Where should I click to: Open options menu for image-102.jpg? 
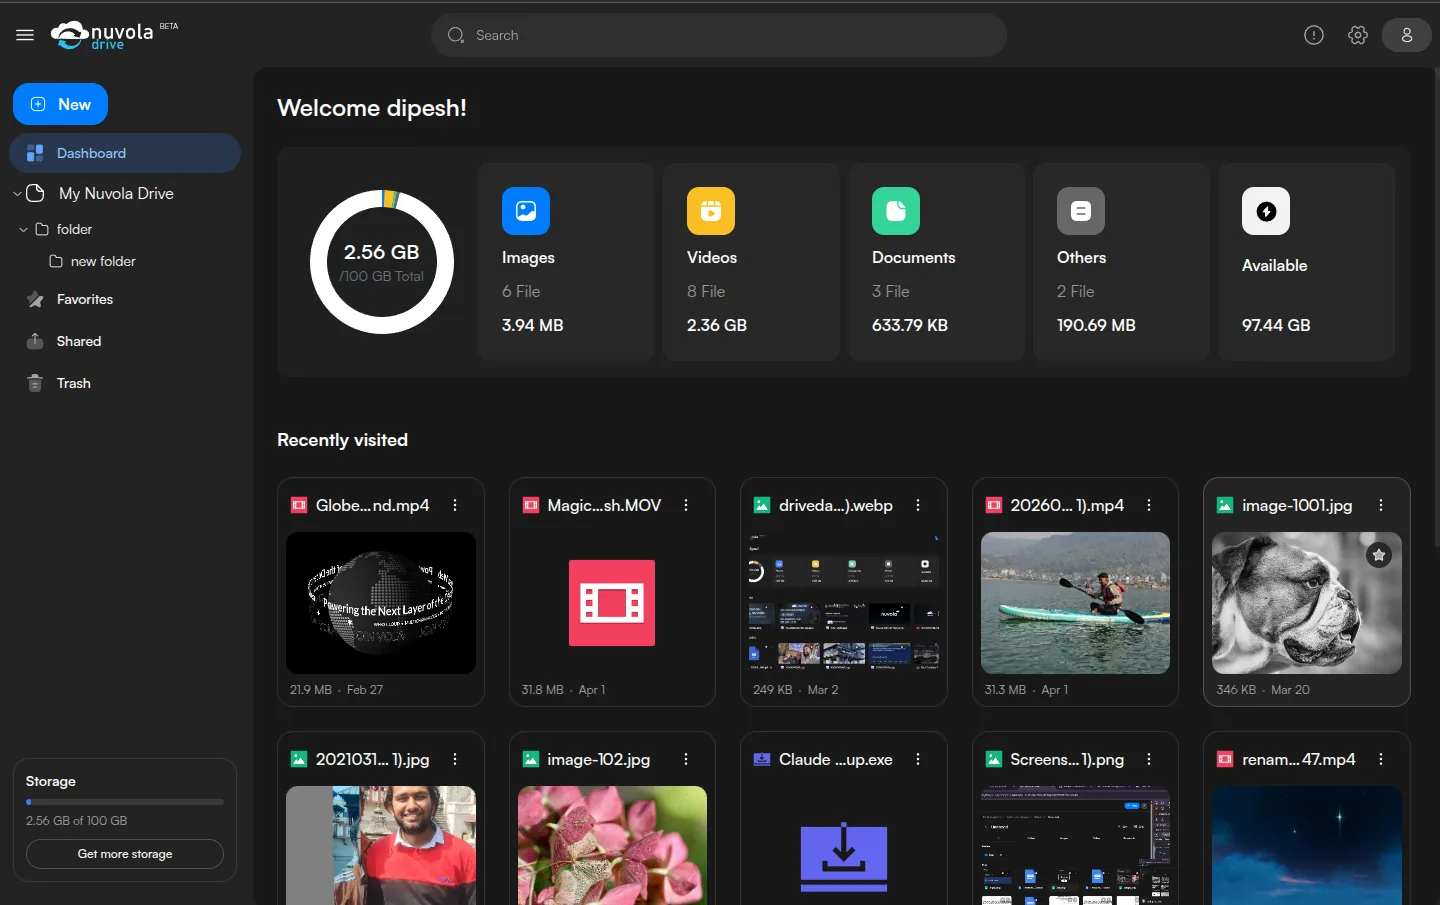point(686,760)
